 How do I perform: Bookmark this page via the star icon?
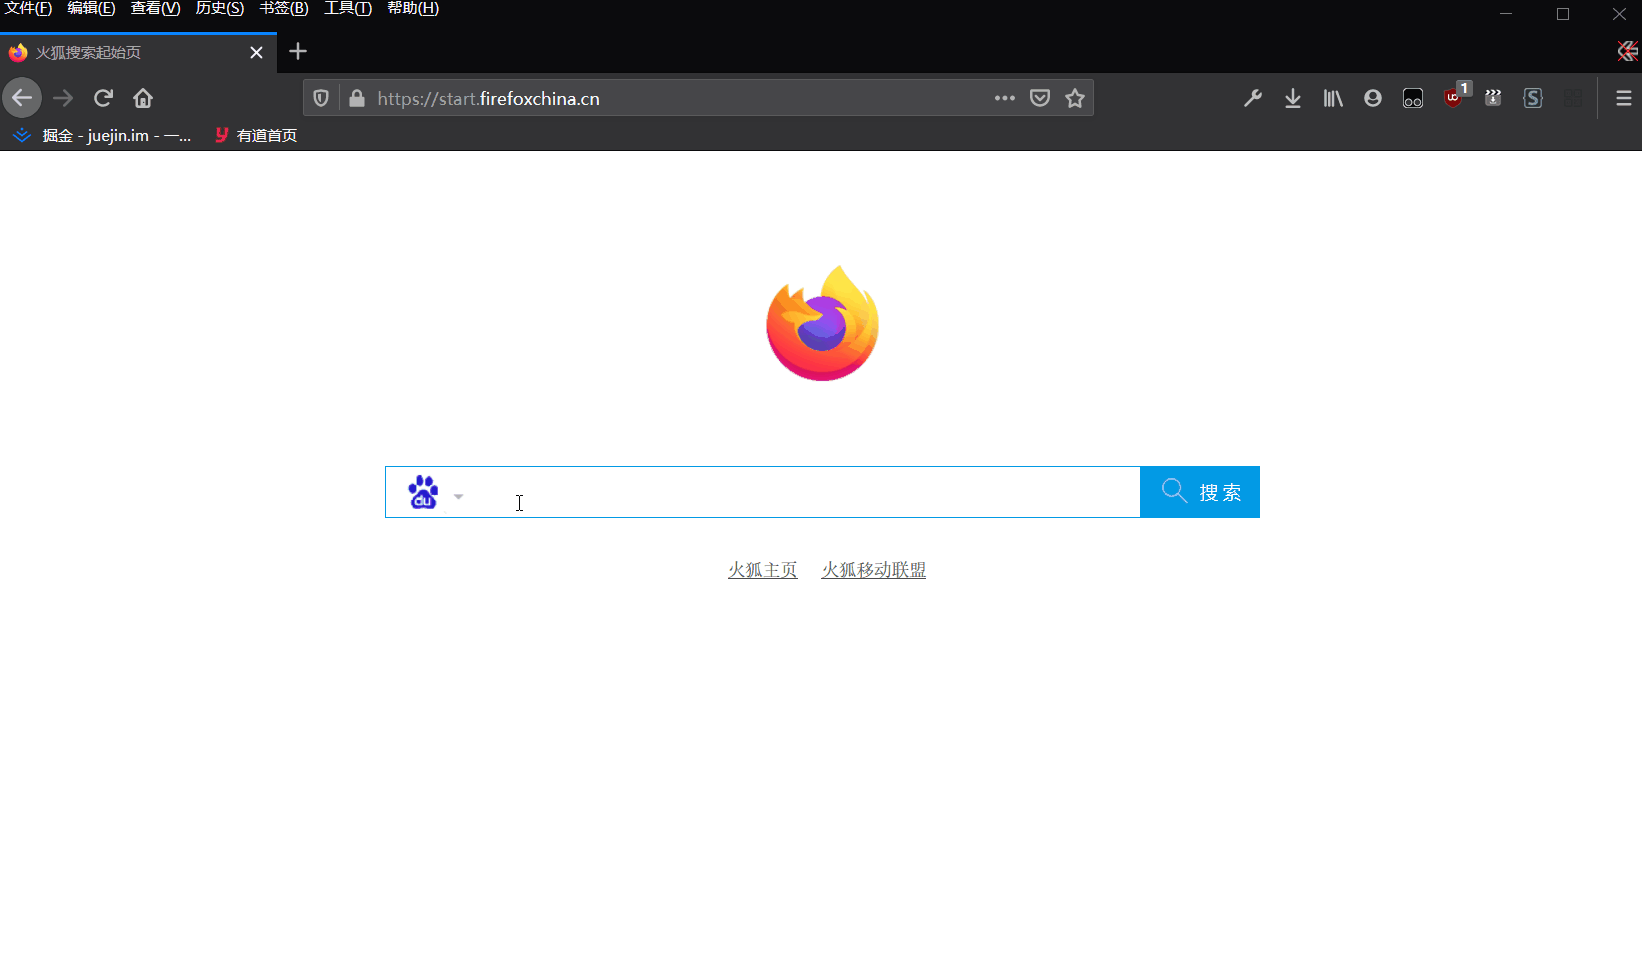1075,98
